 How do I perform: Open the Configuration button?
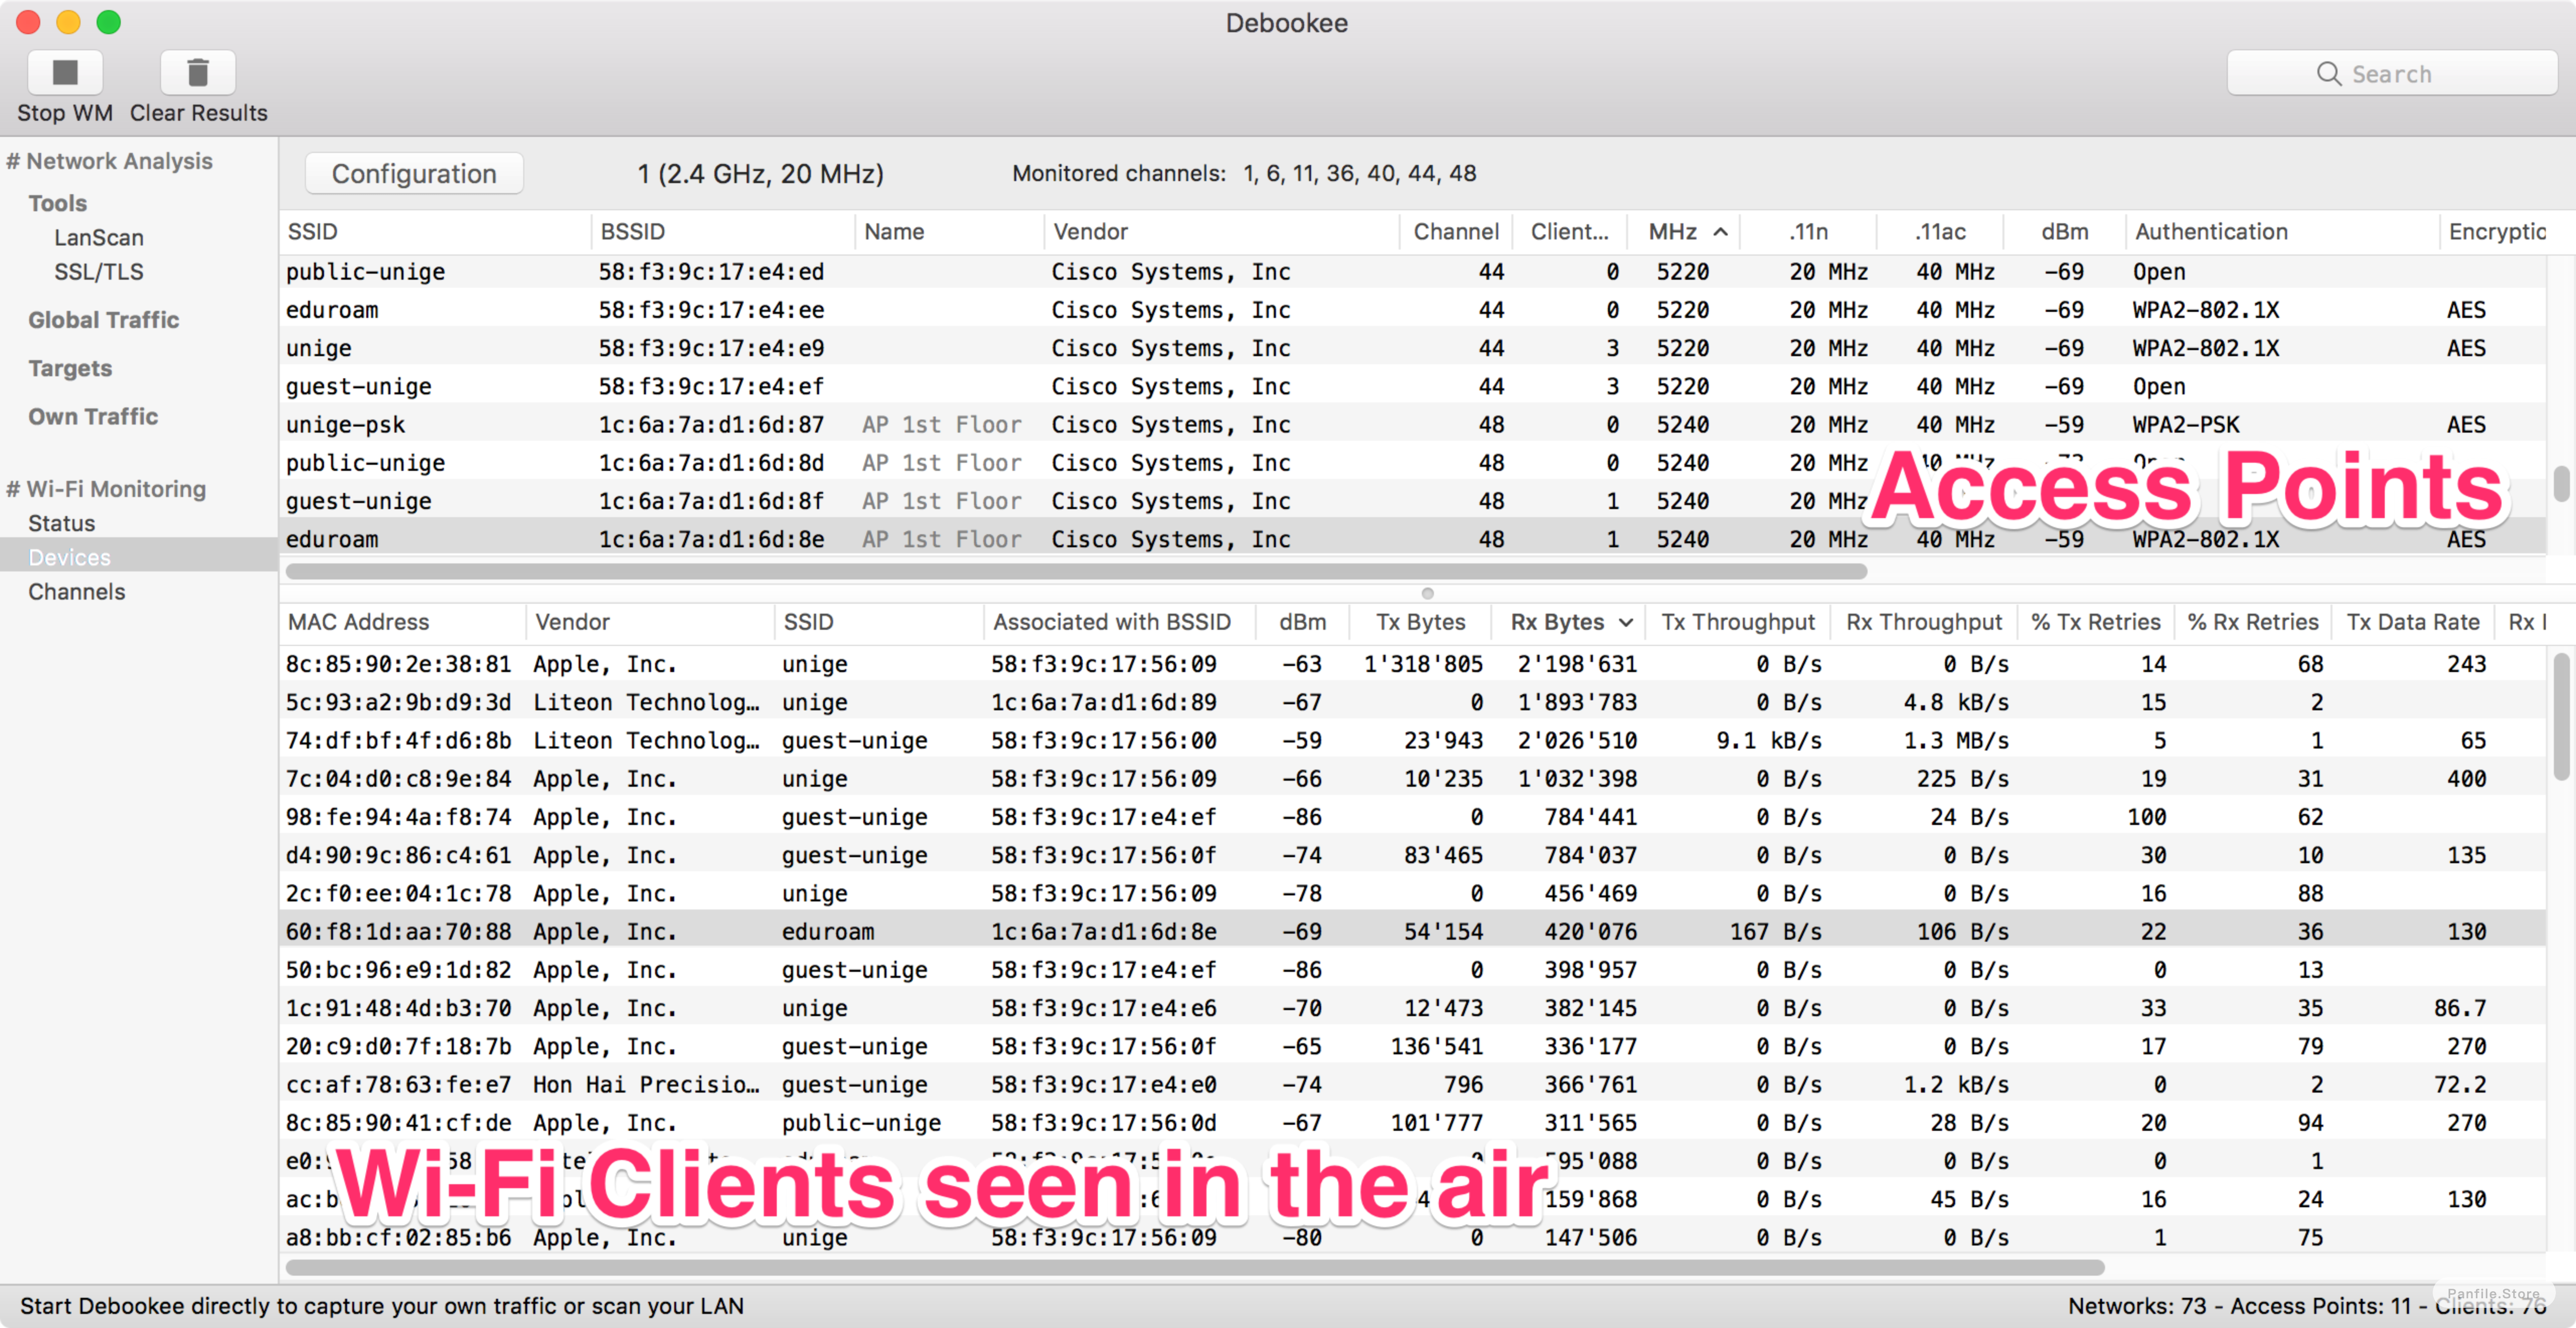pyautogui.click(x=414, y=173)
